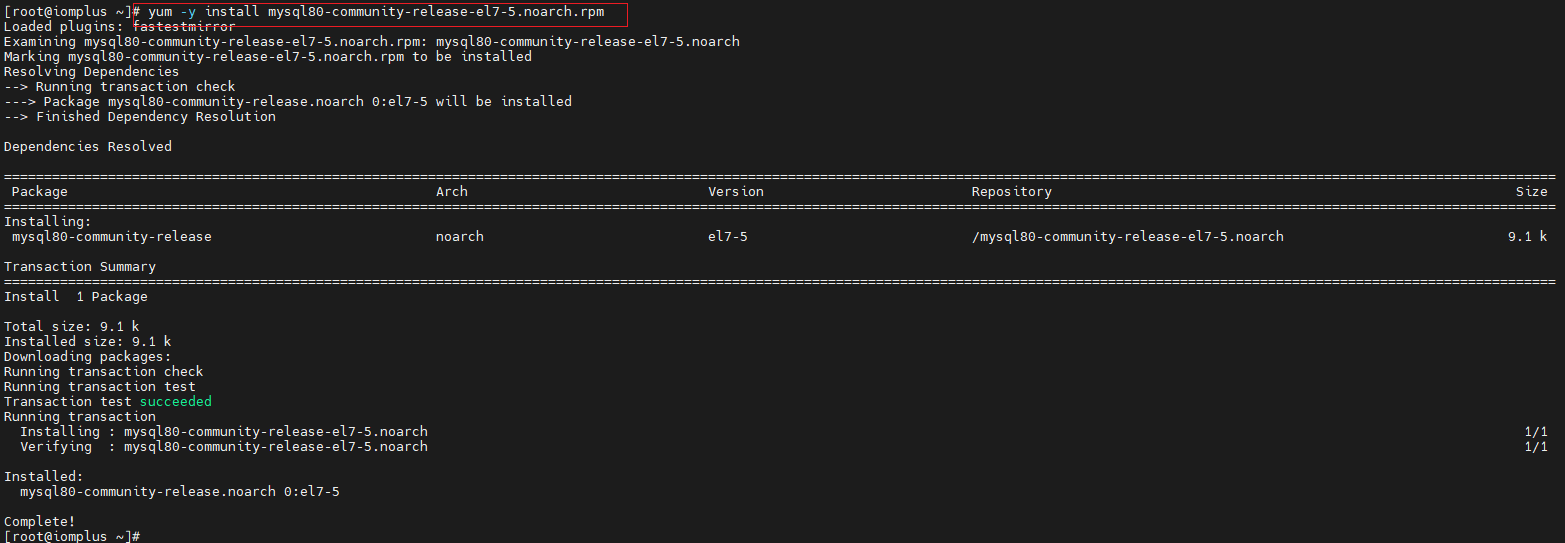This screenshot has width=1565, height=543.
Task: Click the Repository column header
Action: 1011,192
